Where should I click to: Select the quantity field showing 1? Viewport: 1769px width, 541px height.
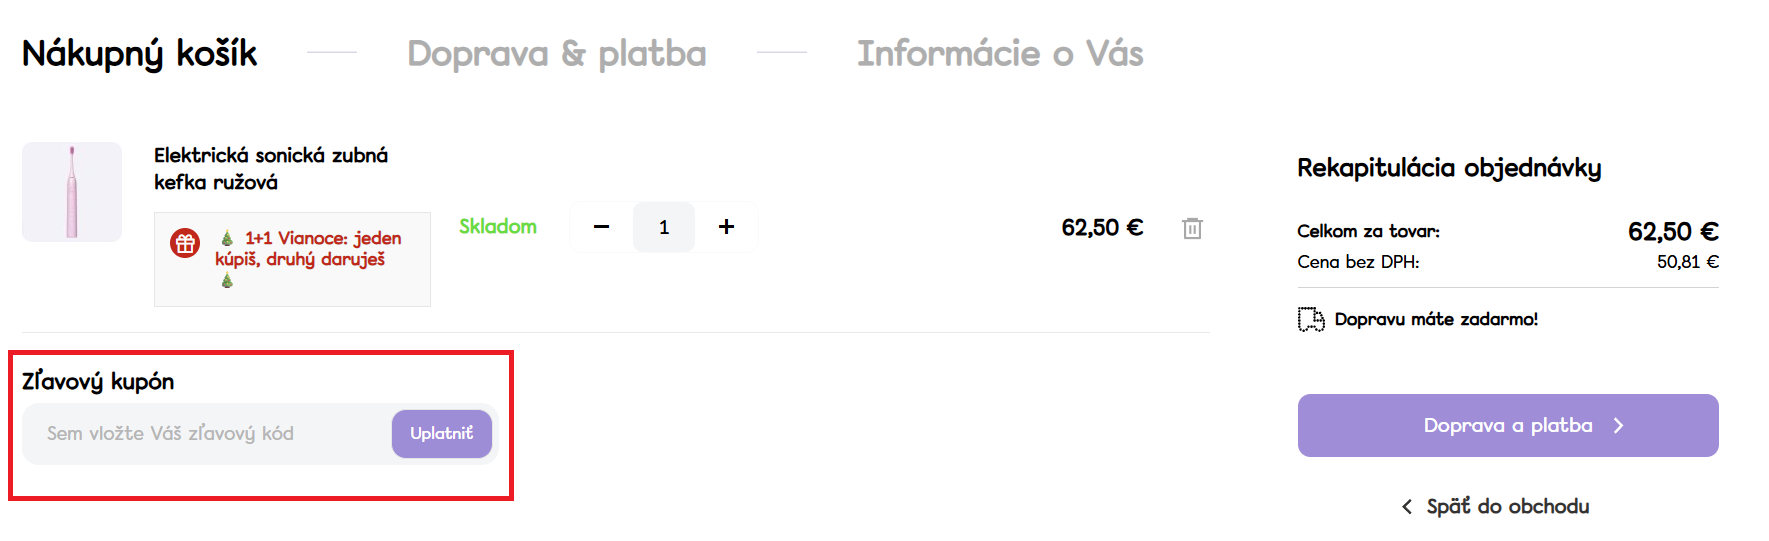click(x=664, y=227)
